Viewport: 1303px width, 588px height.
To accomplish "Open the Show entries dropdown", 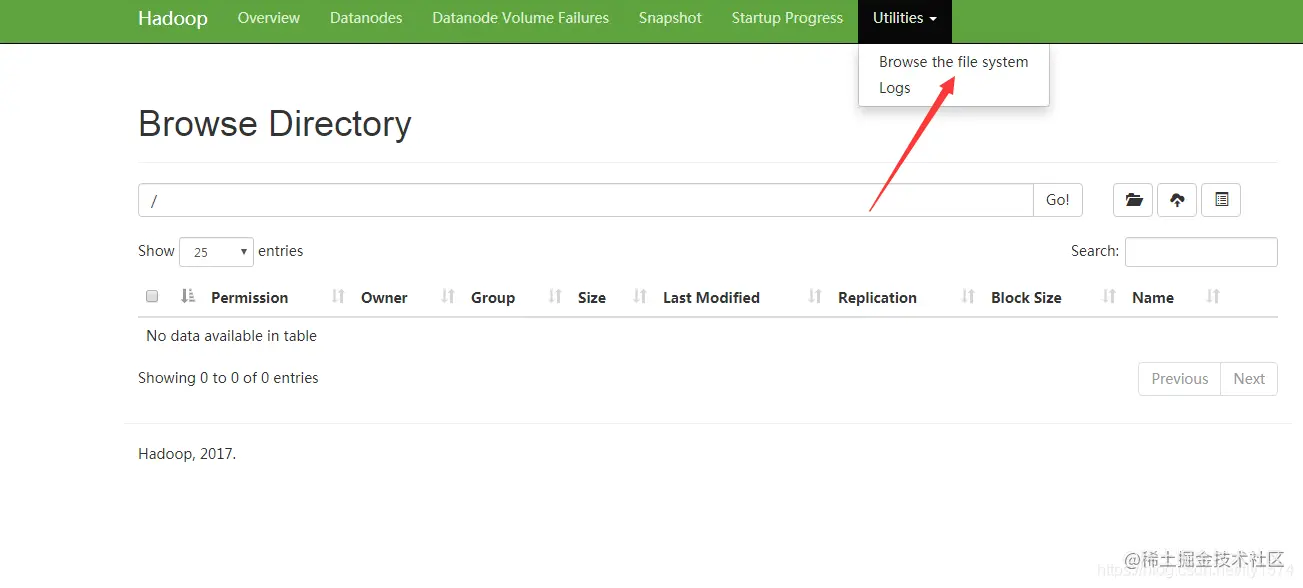I will click(216, 252).
